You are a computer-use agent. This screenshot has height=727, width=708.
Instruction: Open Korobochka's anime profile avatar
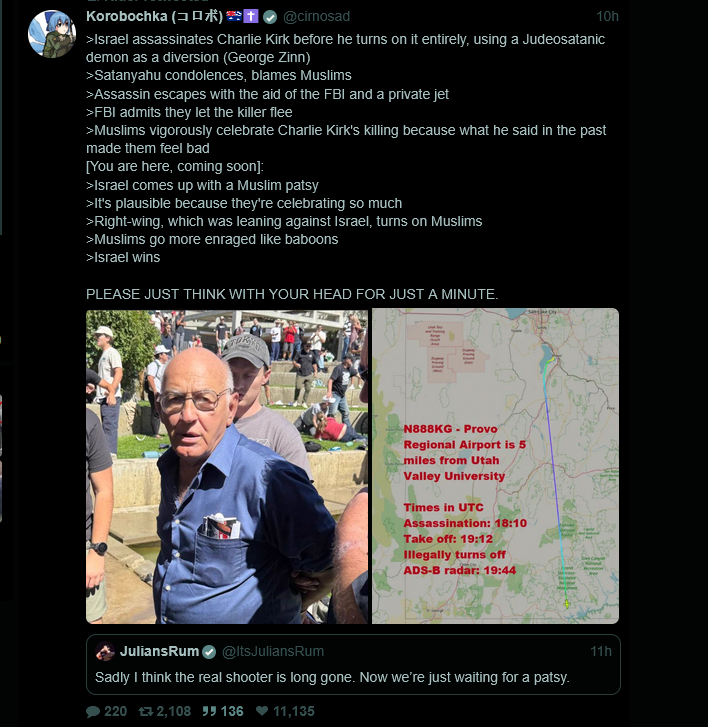click(52, 34)
